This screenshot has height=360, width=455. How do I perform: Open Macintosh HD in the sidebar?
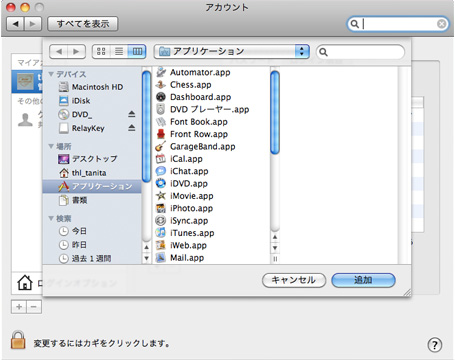pos(91,87)
